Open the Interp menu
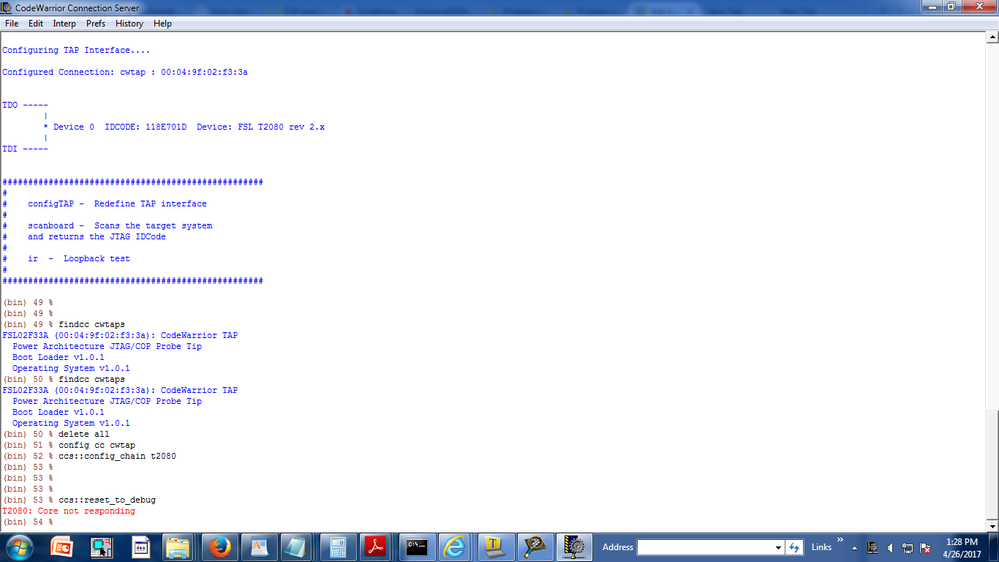Screen dimensions: 999x562 [64, 24]
